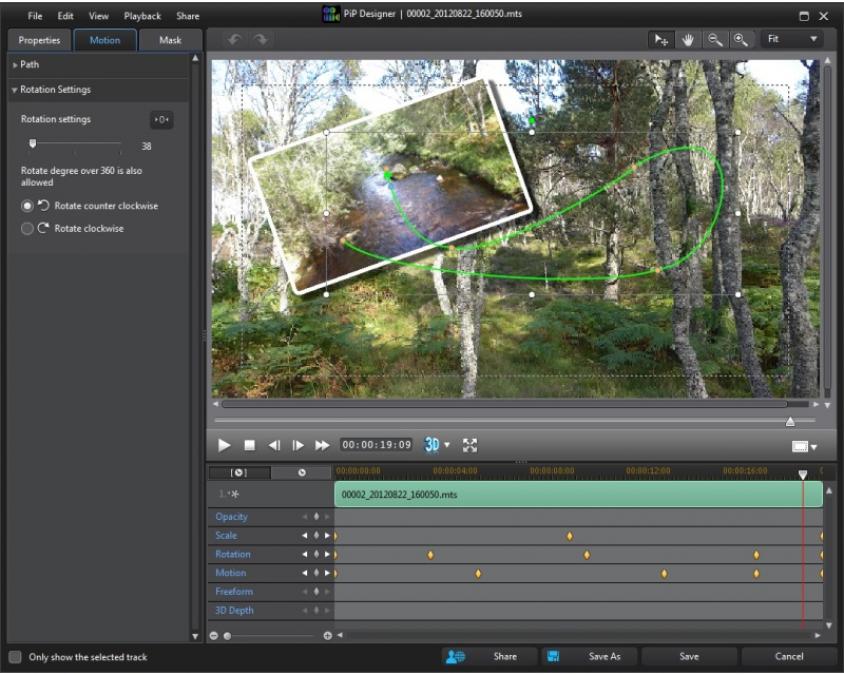Screen dimensions: 844x675
Task: Reset rotation with the keyframe reset icon
Action: click(161, 119)
